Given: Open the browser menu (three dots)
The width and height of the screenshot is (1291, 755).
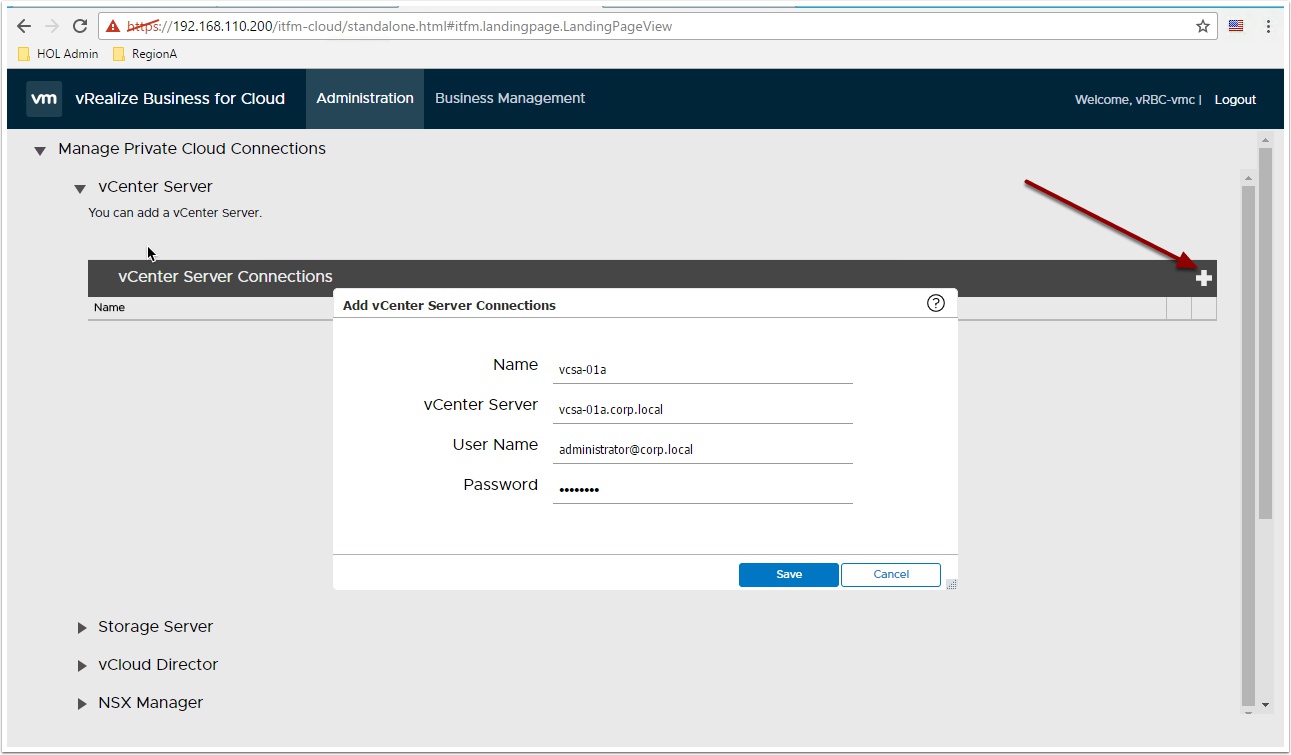Looking at the screenshot, I should [x=1268, y=27].
